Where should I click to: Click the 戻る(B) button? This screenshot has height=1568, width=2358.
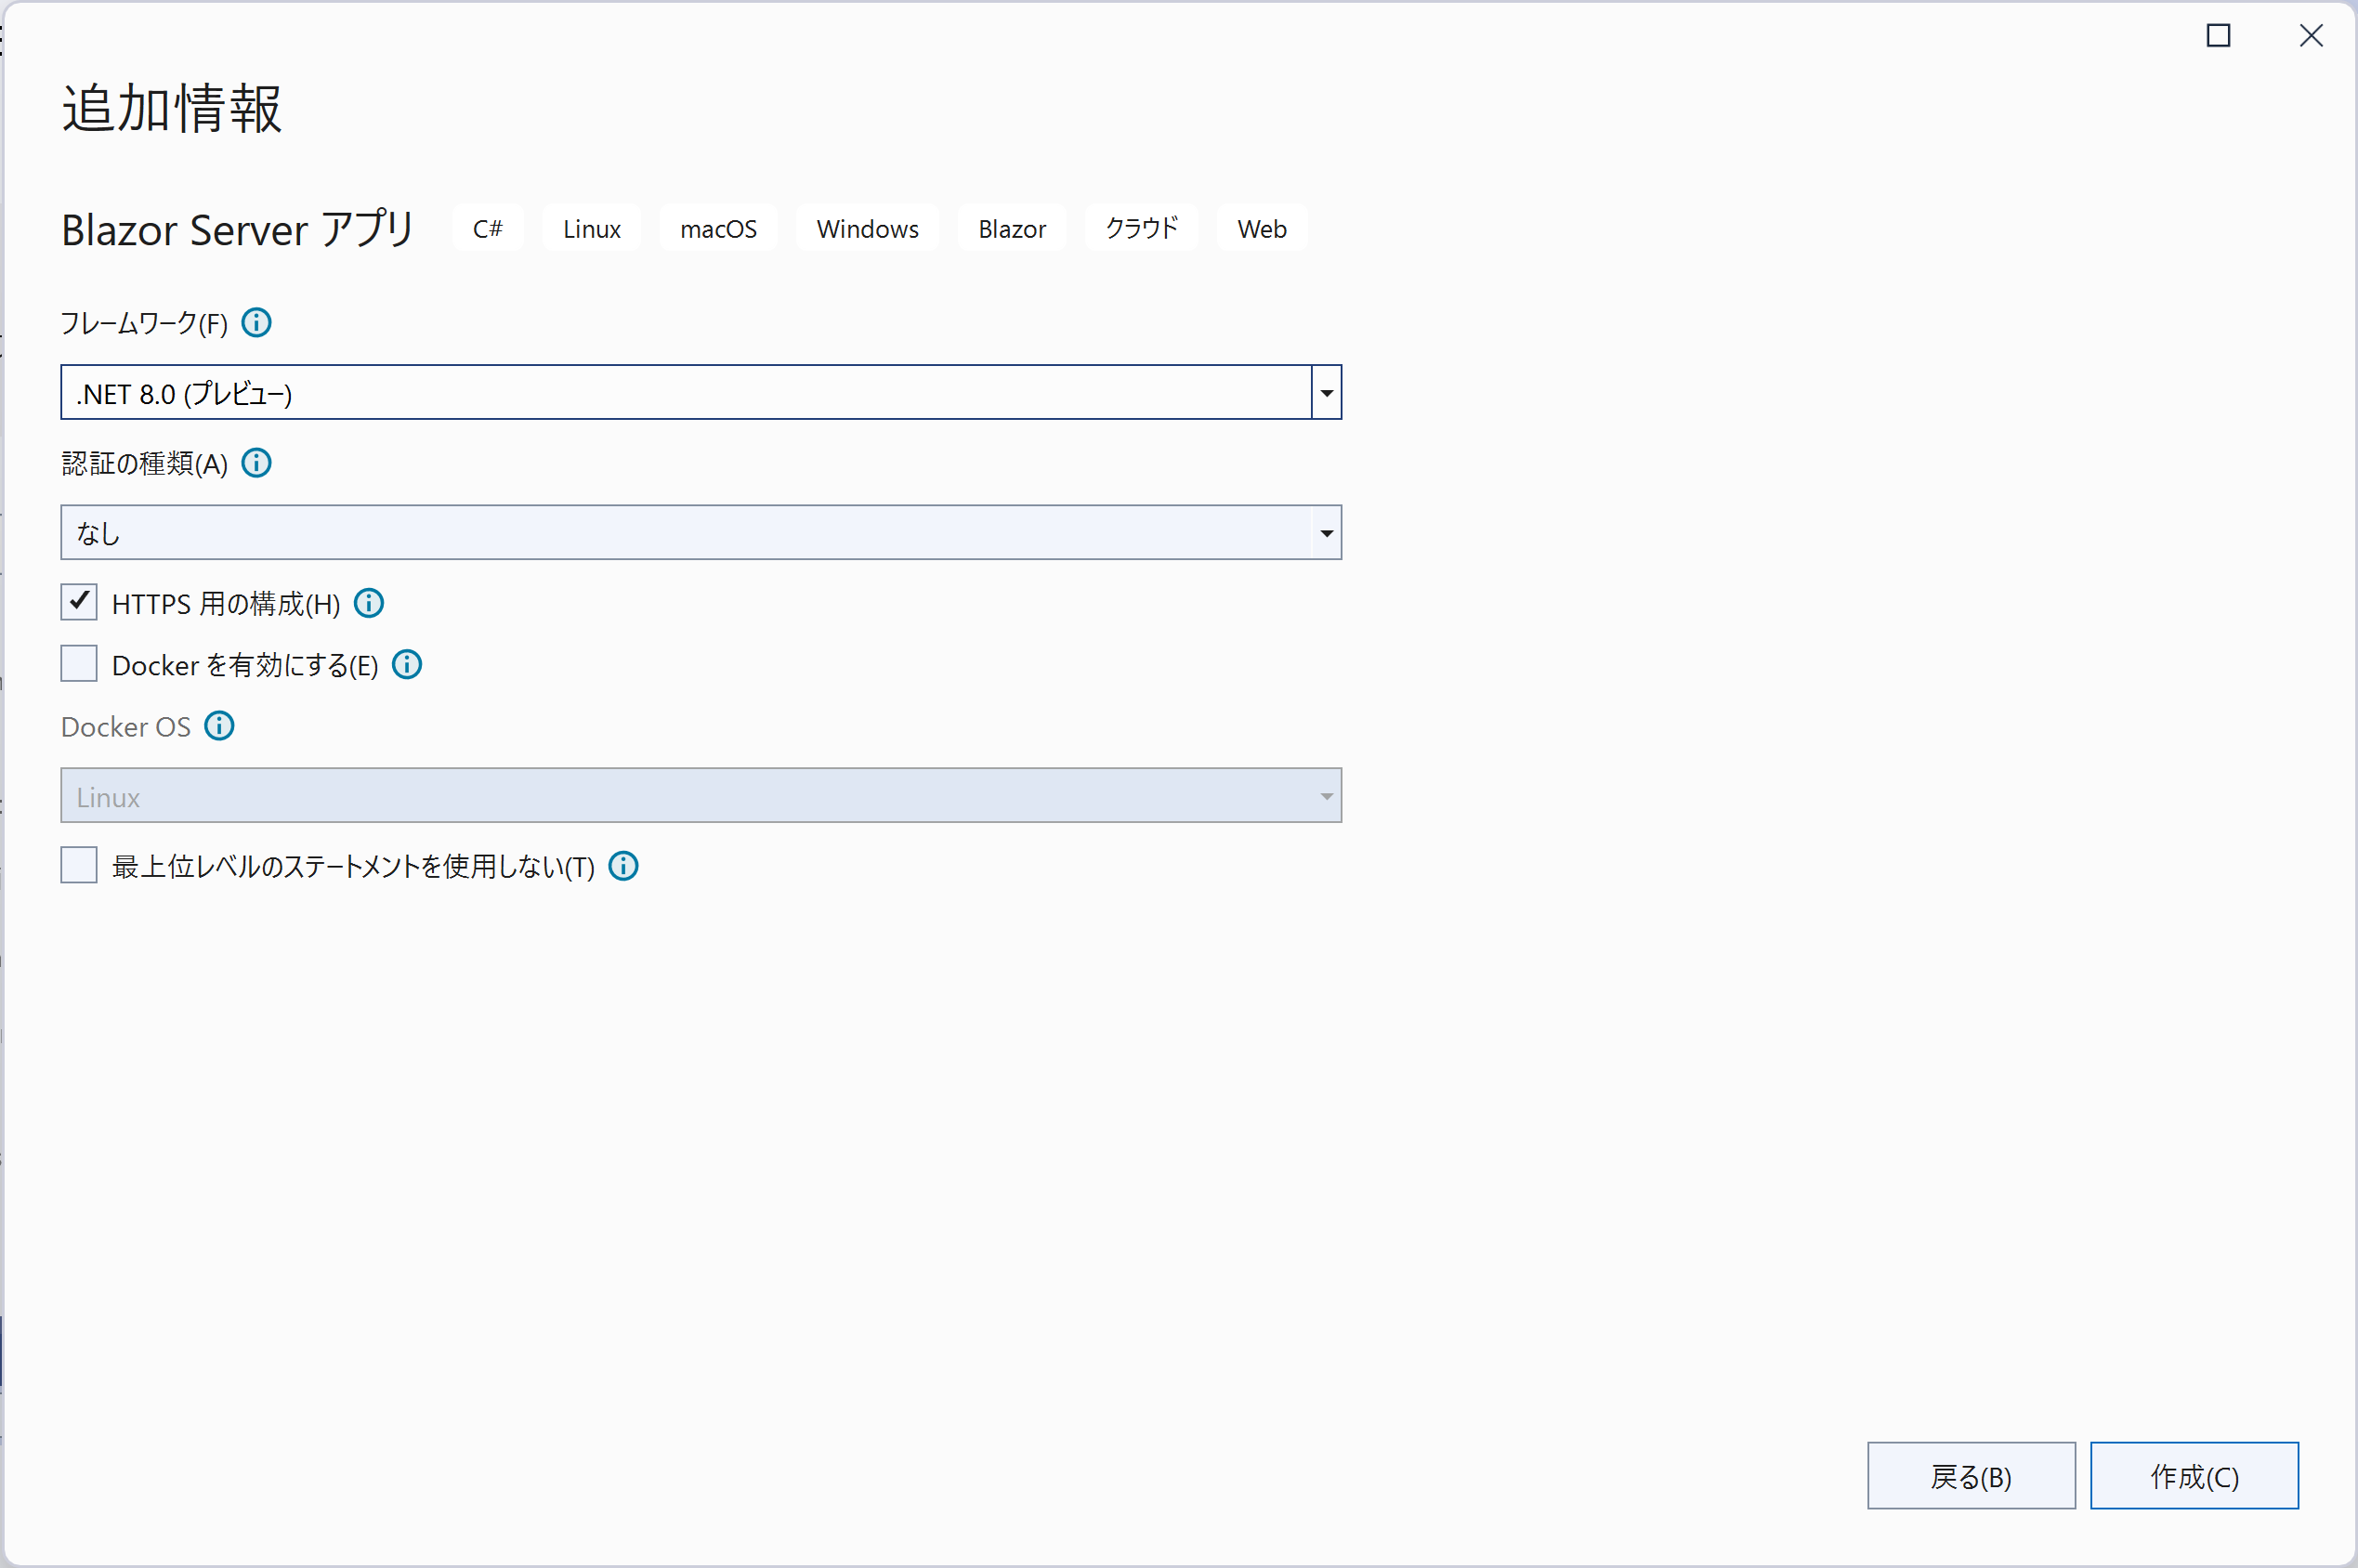[x=1971, y=1476]
